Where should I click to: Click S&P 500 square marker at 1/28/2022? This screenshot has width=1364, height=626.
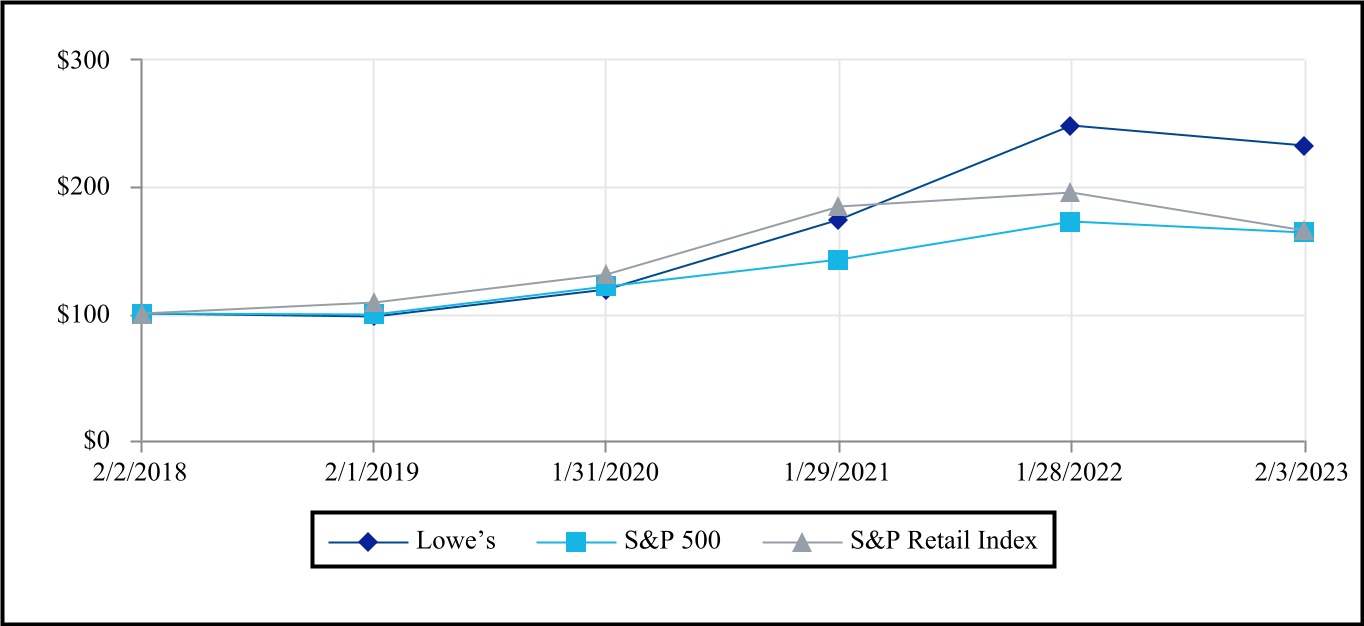click(1070, 222)
